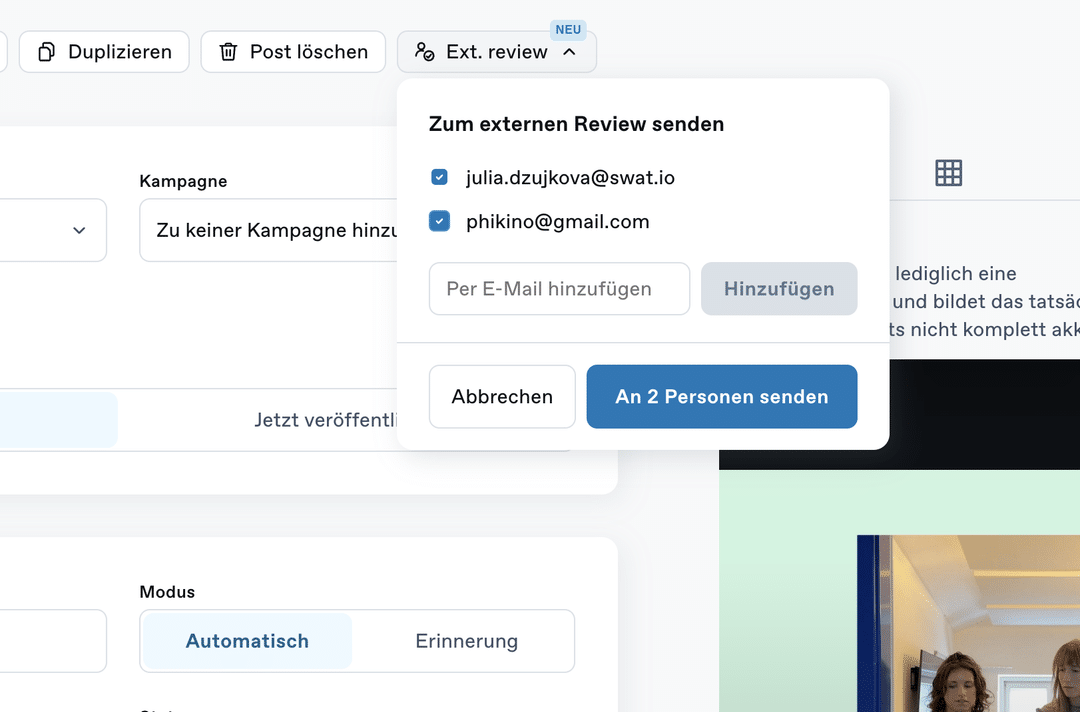Click the Post löschen button
Viewport: 1080px width, 712px height.
click(x=293, y=52)
